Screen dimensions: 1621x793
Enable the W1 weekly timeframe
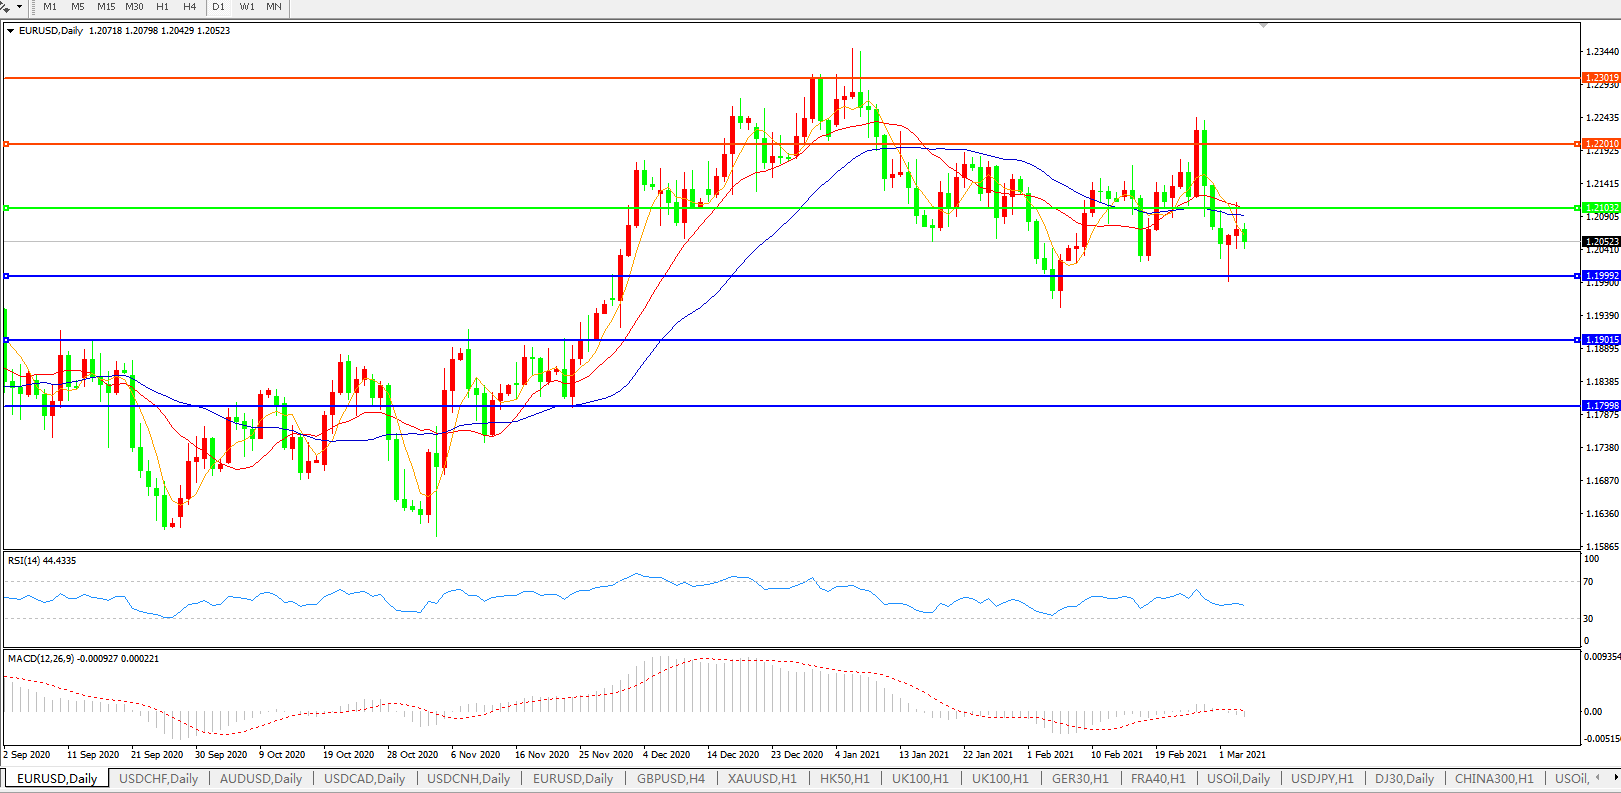pos(247,7)
